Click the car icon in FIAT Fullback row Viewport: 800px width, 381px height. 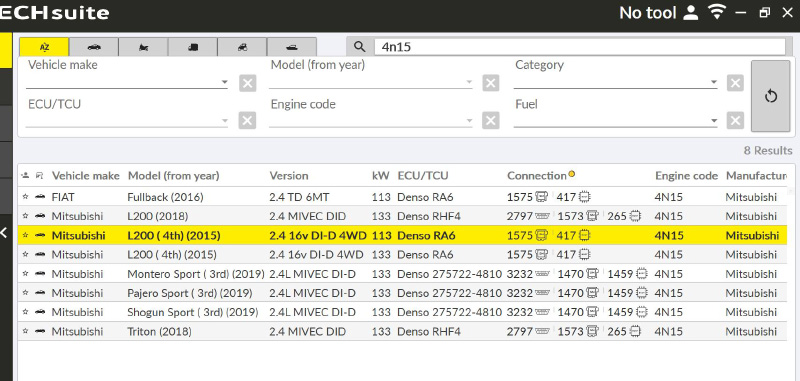pyautogui.click(x=40, y=197)
